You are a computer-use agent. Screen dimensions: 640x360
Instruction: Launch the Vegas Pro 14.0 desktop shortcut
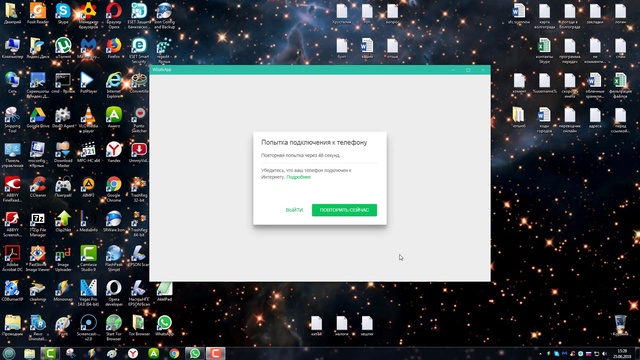[x=88, y=293]
